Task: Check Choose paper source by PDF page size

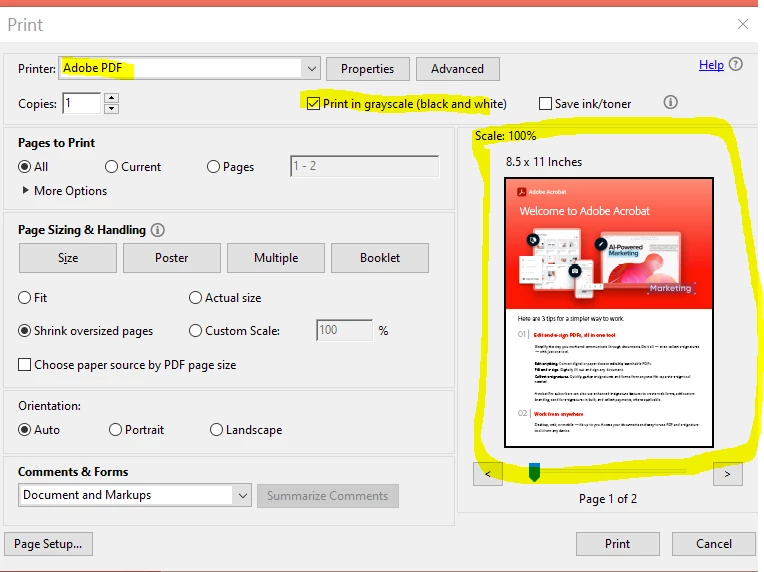Action: (x=24, y=364)
